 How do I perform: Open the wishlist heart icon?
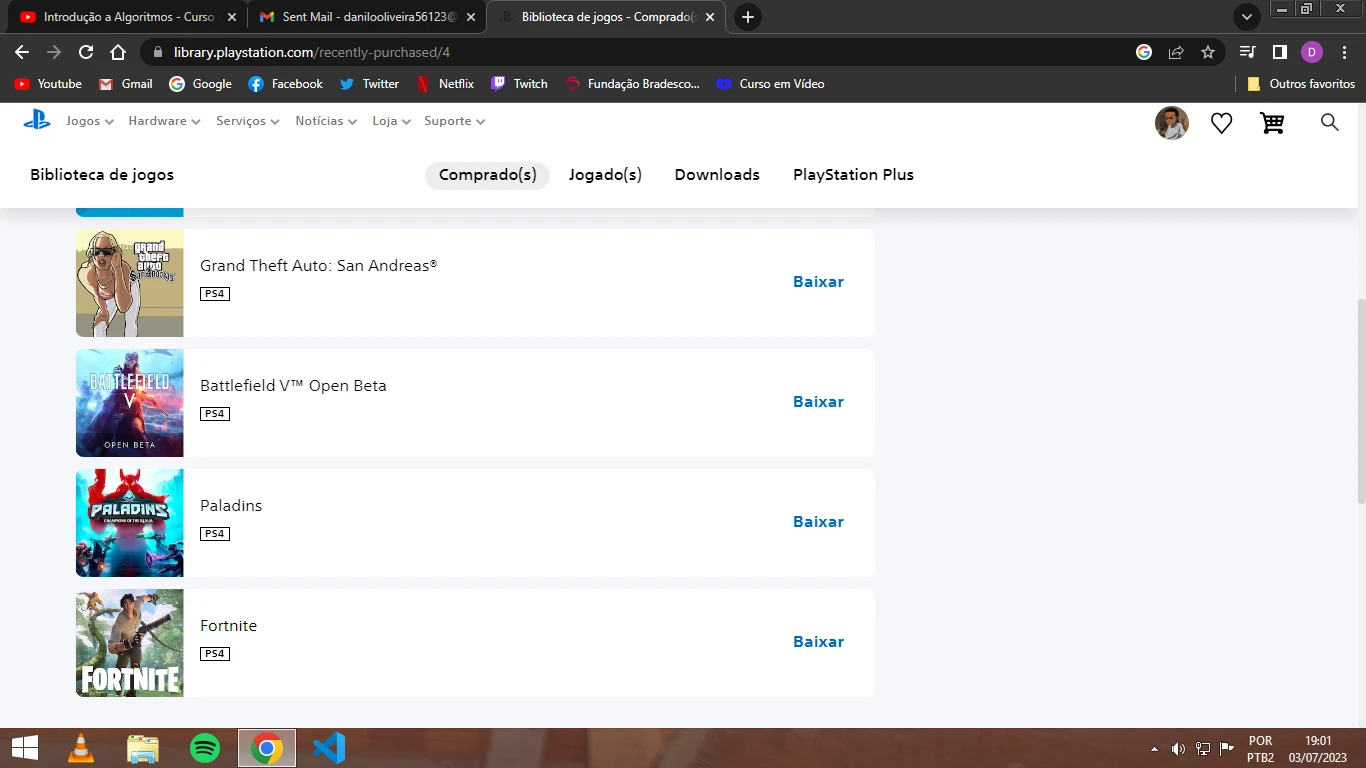point(1221,123)
